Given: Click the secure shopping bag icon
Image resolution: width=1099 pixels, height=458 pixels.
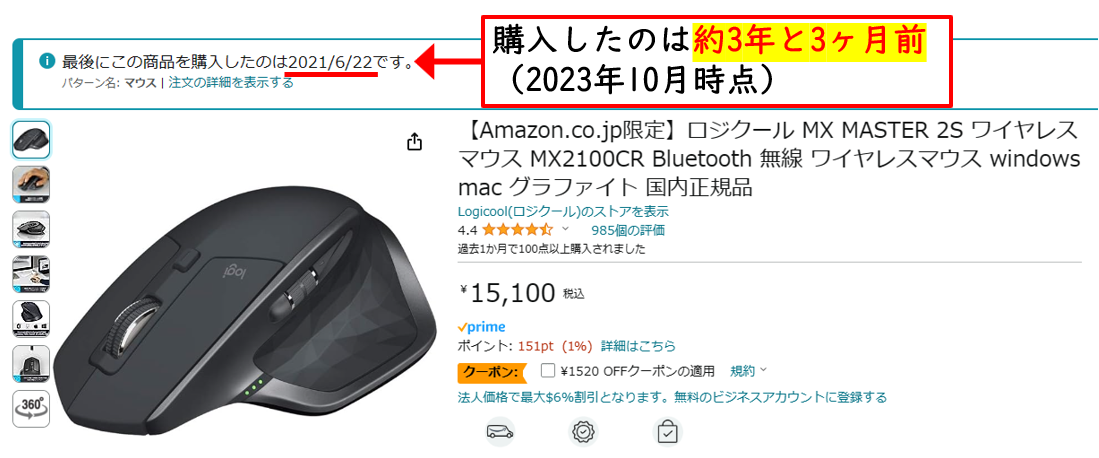Looking at the screenshot, I should [x=667, y=432].
